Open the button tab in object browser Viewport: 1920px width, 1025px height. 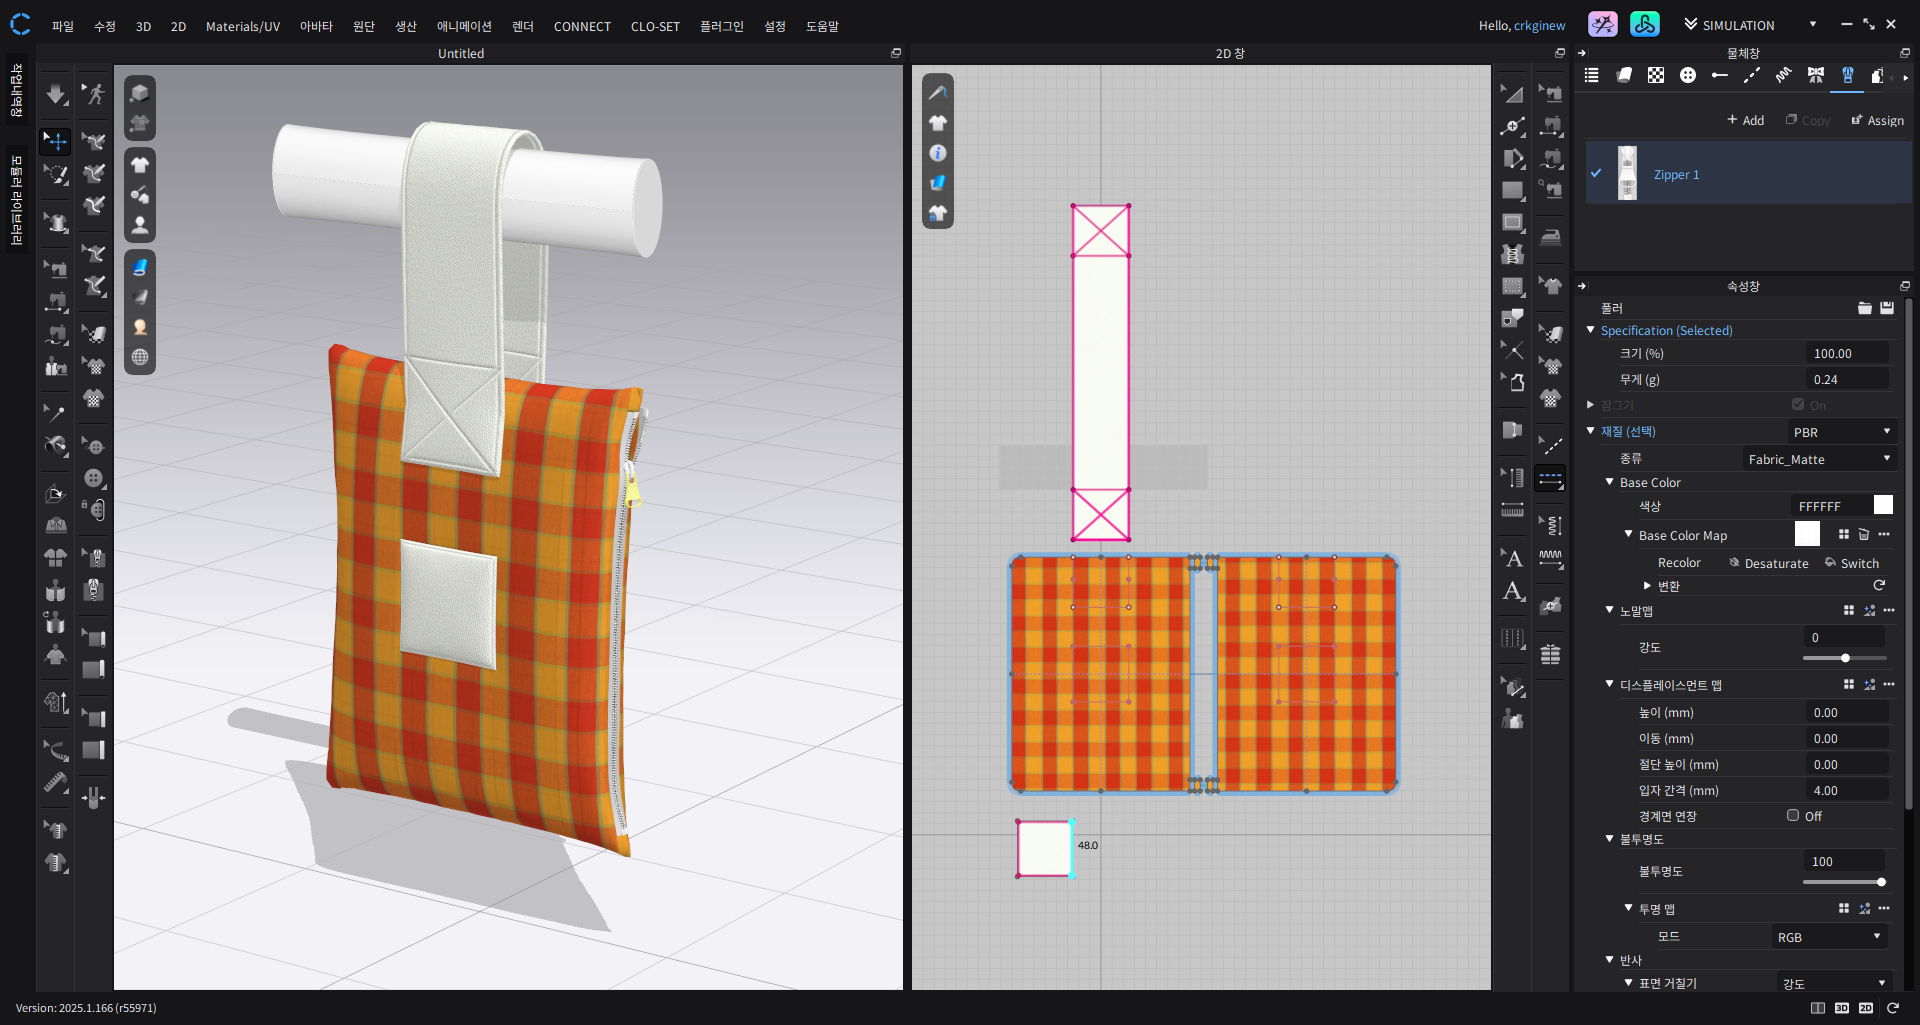click(1688, 76)
